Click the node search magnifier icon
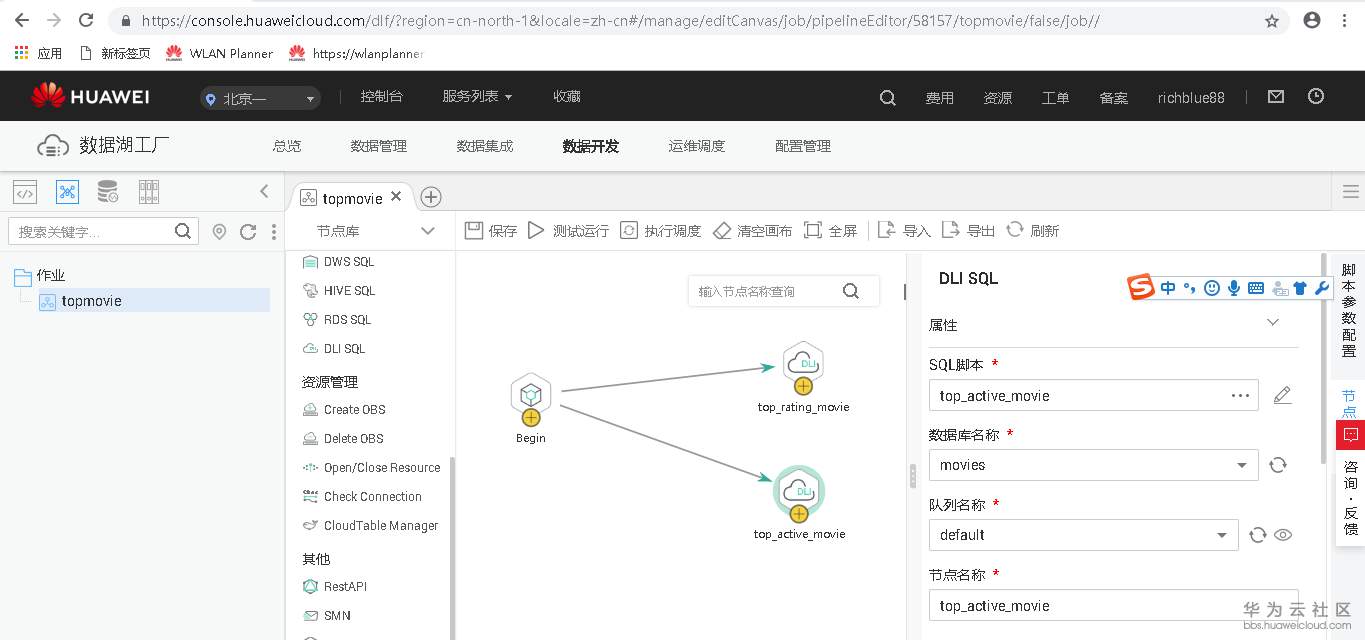Screen dimensions: 1365x640 click(851, 291)
